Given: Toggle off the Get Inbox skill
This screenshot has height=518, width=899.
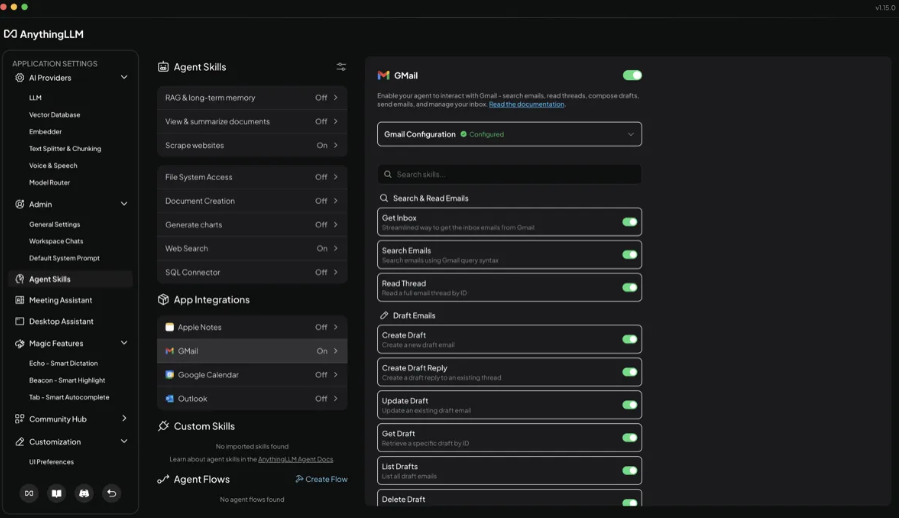Looking at the screenshot, I should pyautogui.click(x=630, y=222).
